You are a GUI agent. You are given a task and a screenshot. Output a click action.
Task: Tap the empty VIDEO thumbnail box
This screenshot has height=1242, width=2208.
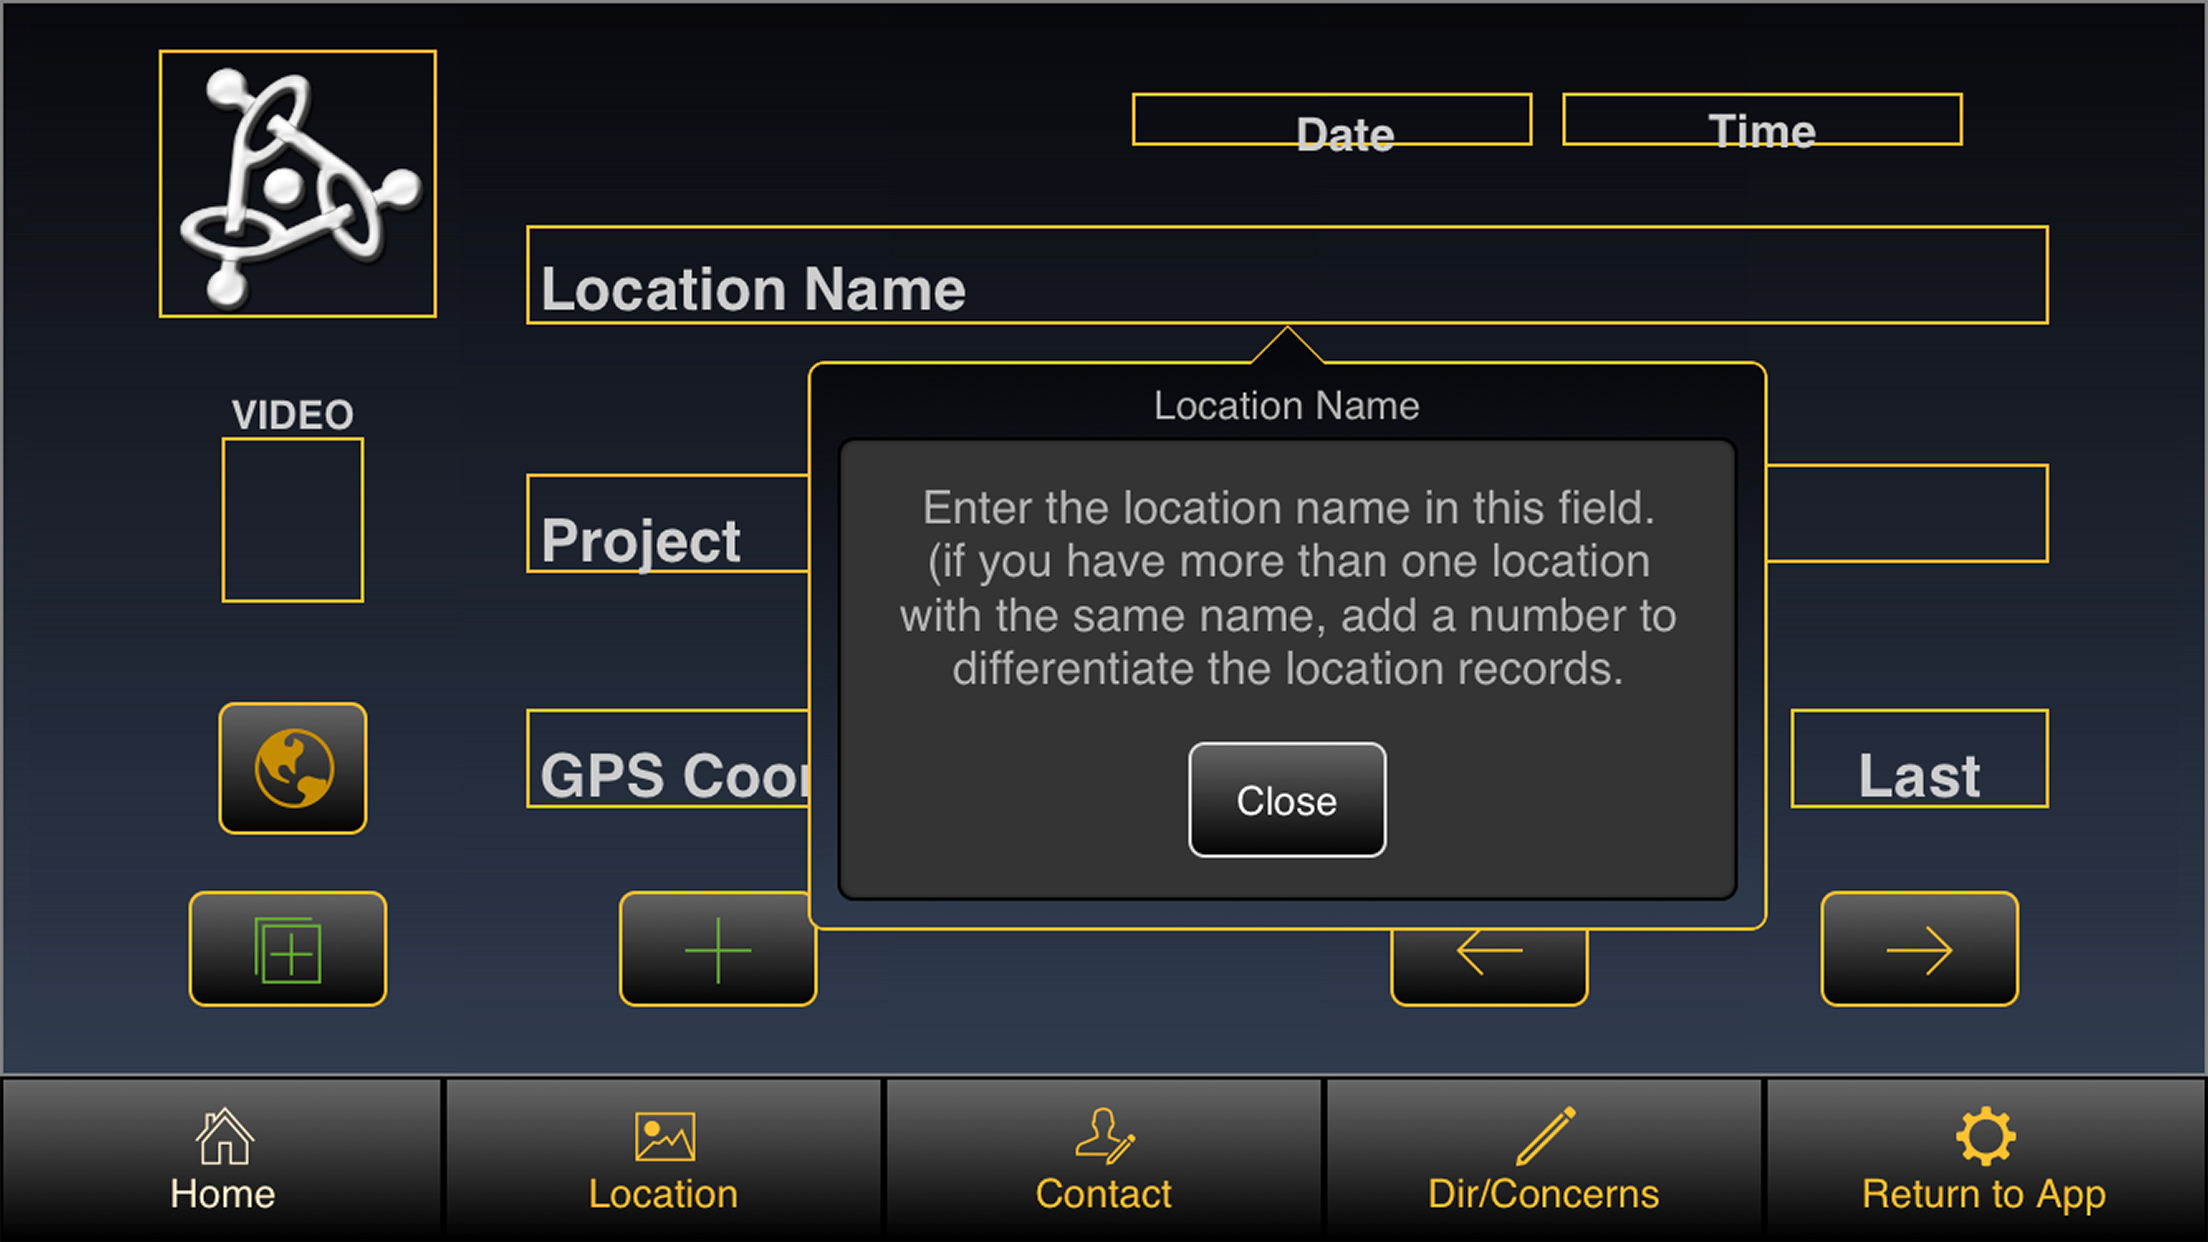[x=292, y=520]
